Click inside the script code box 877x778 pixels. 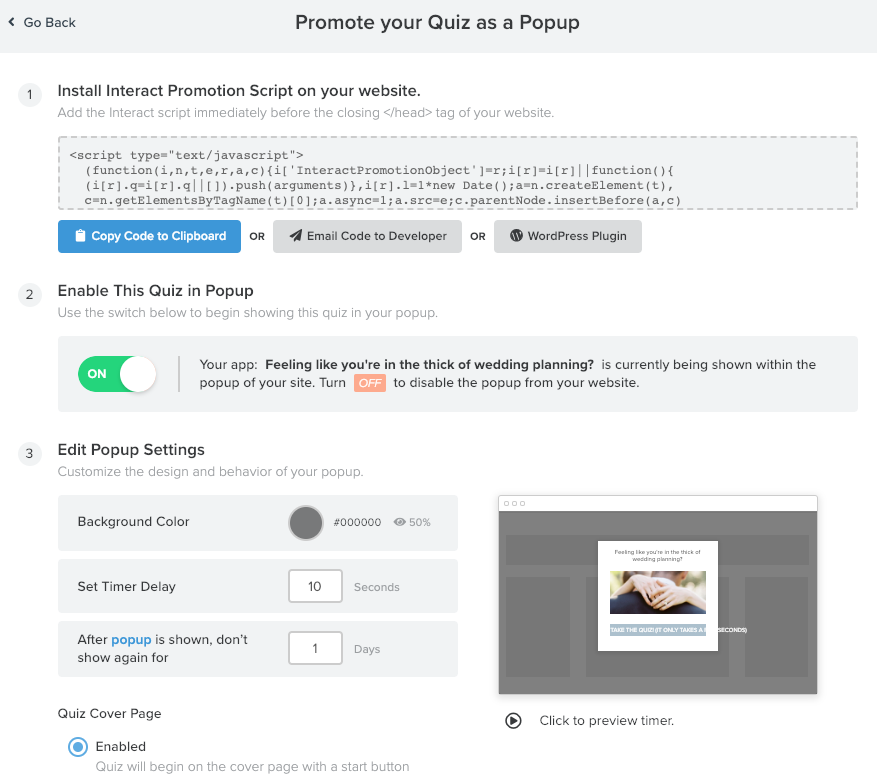coord(458,173)
